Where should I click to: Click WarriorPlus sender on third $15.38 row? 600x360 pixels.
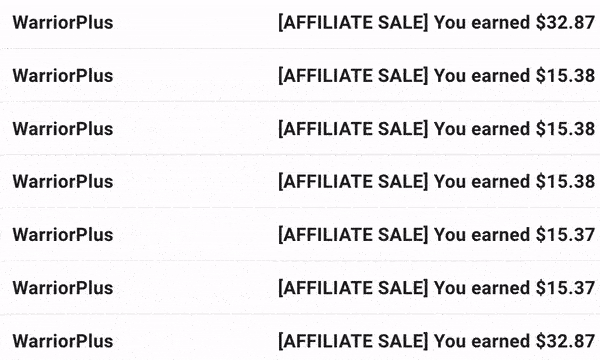[63, 181]
